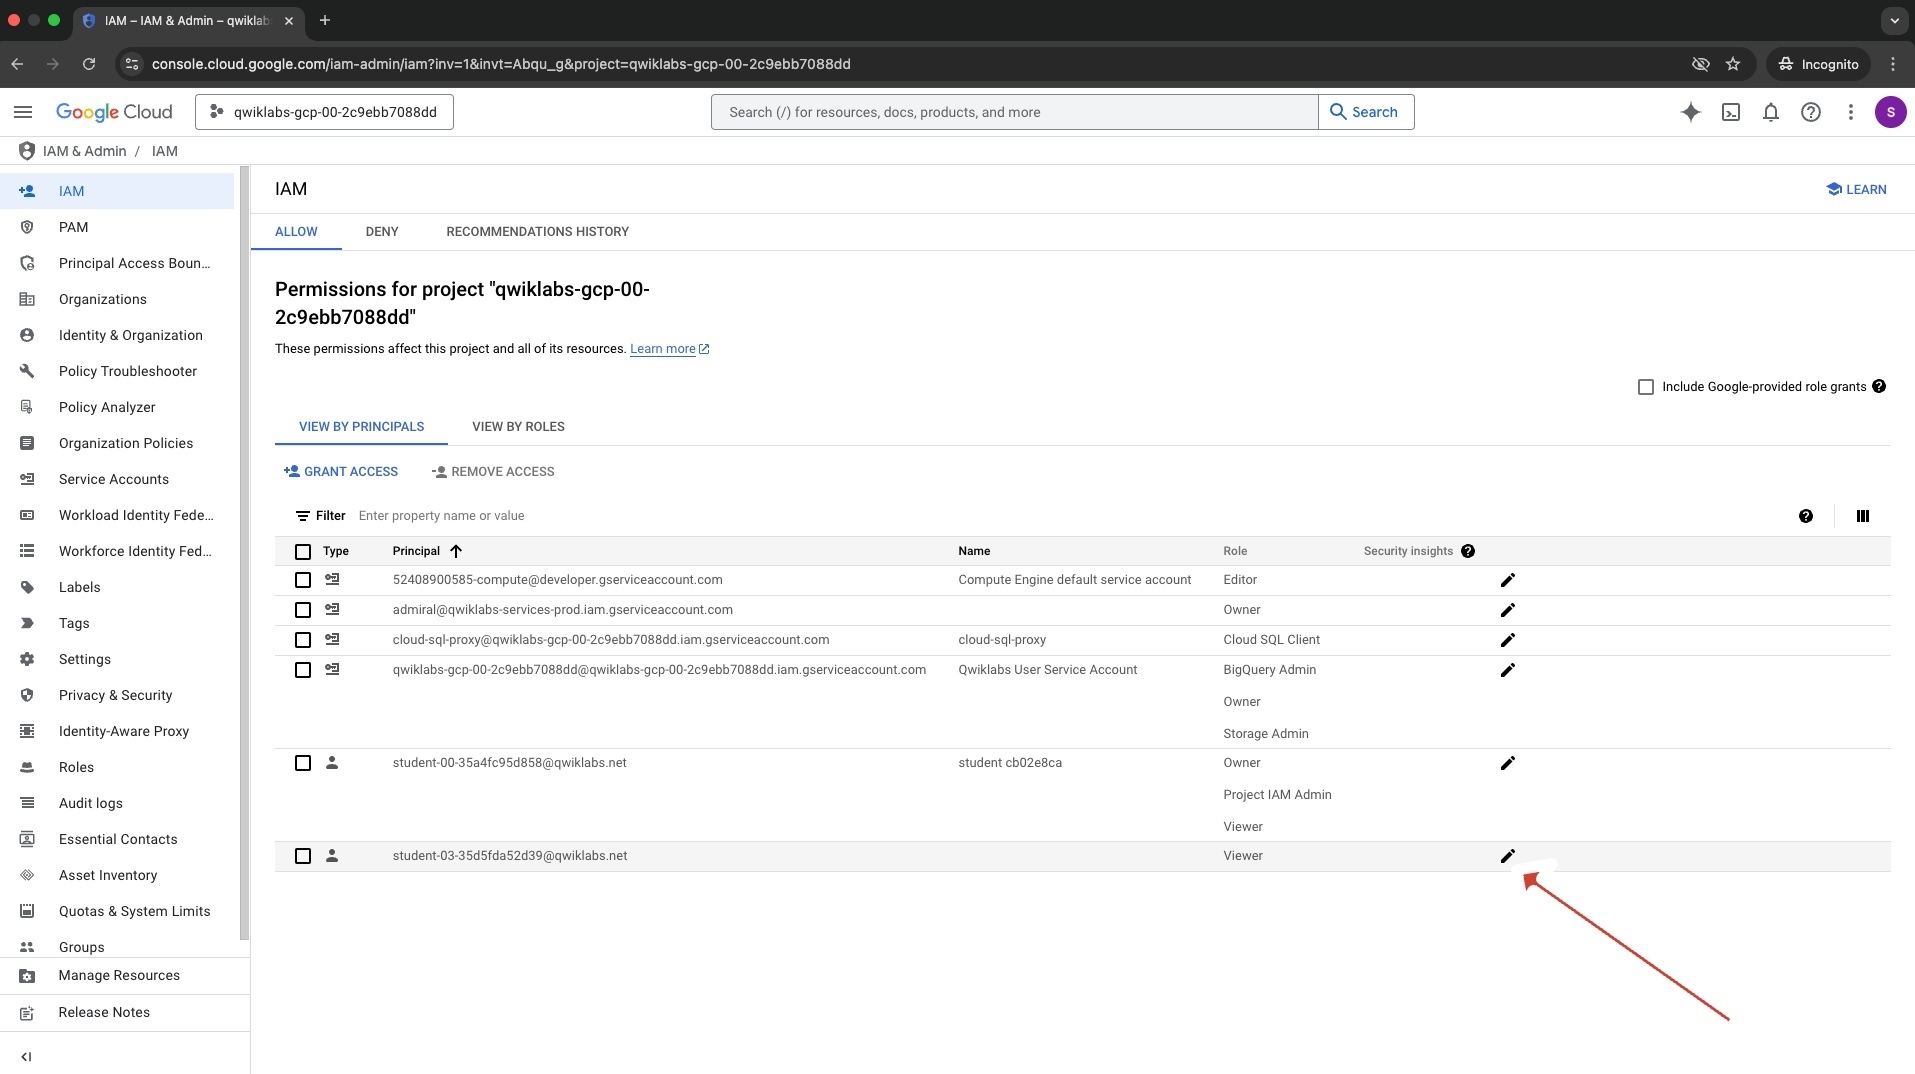Open Manage Resources in sidebar
This screenshot has width=1915, height=1074.
pyautogui.click(x=119, y=976)
